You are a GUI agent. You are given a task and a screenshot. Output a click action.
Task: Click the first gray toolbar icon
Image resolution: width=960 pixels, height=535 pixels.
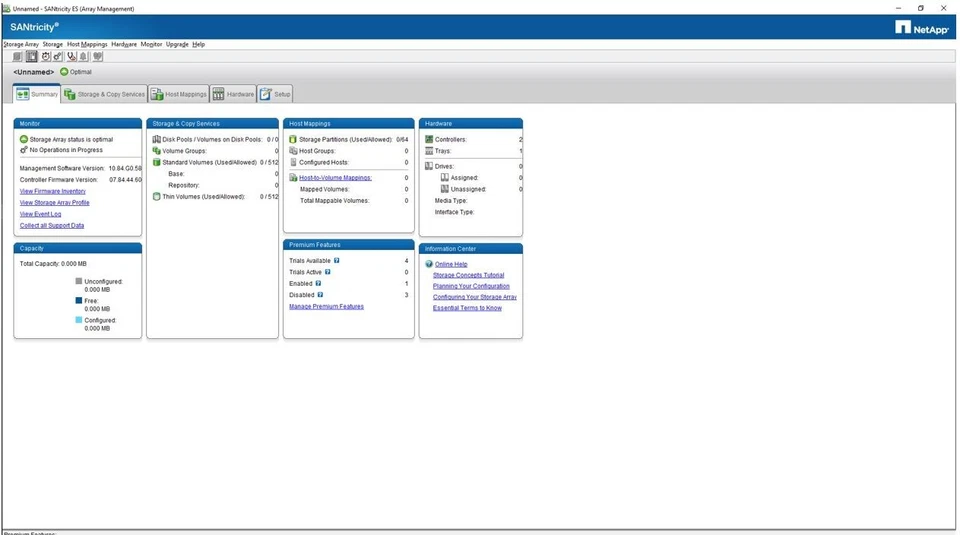(x=17, y=56)
